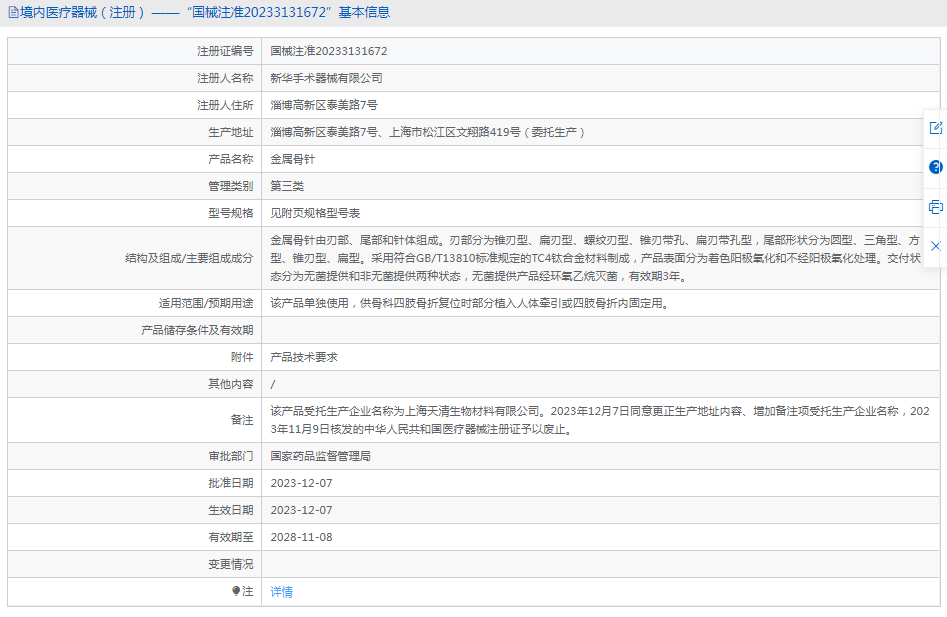Click the document icon beside page title
Image resolution: width=947 pixels, height=617 pixels.
pyautogui.click(x=13, y=12)
